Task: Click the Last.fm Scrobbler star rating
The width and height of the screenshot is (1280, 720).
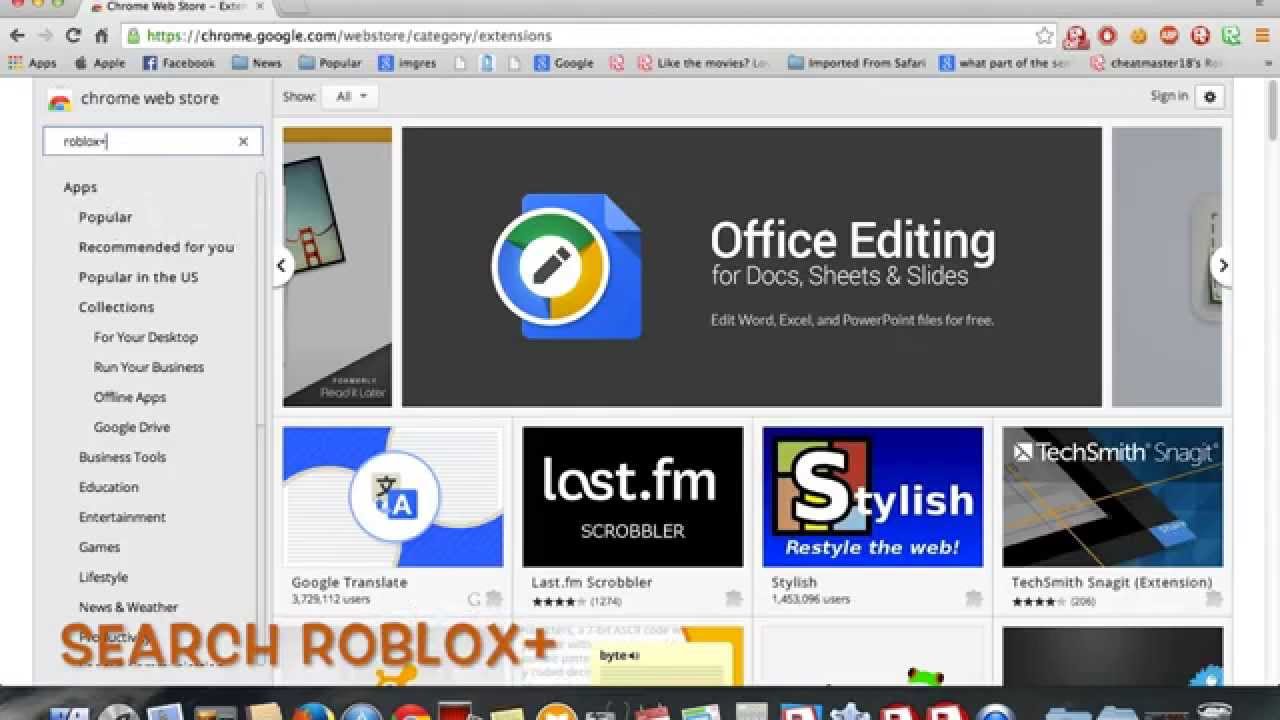Action: click(x=560, y=602)
